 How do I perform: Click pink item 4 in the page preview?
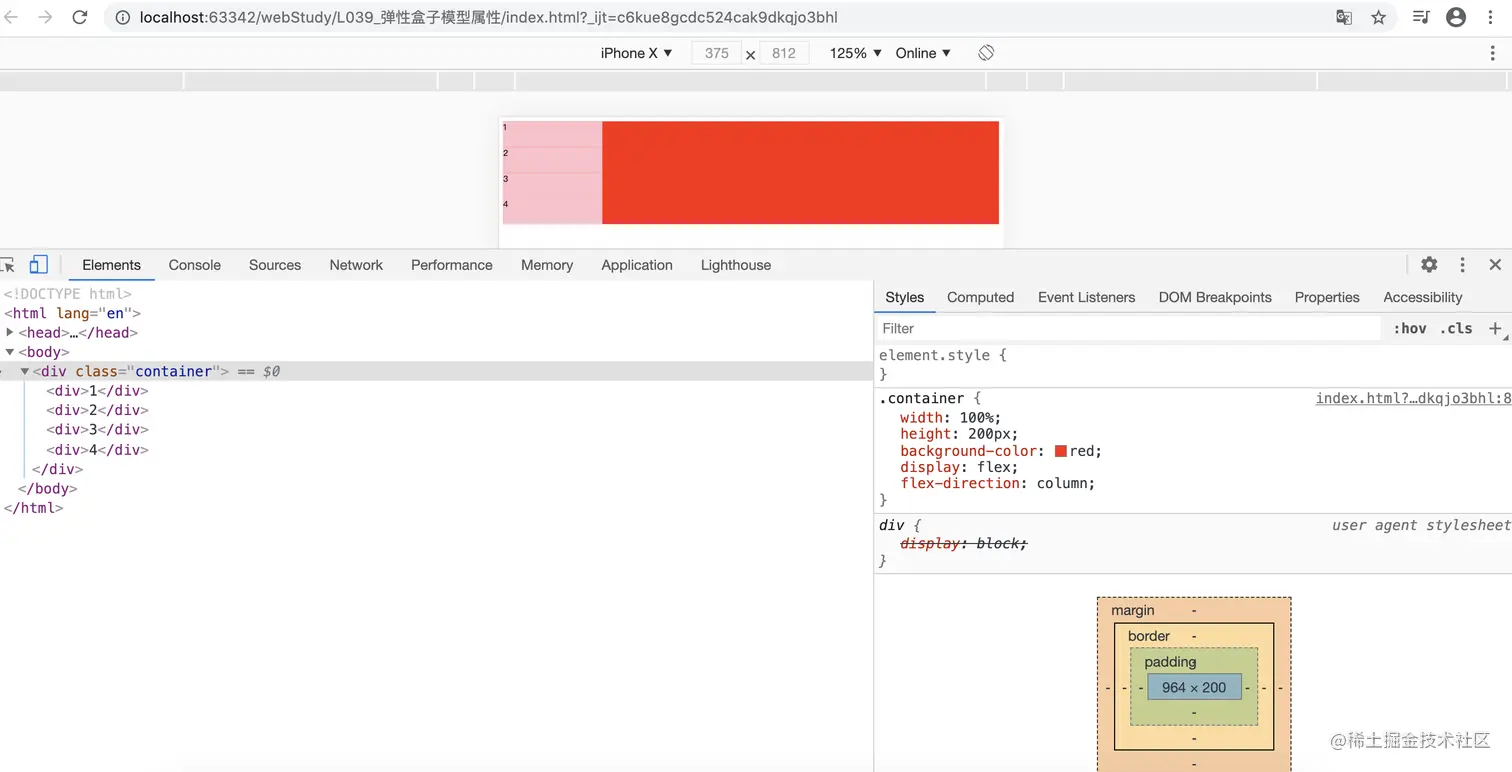552,211
